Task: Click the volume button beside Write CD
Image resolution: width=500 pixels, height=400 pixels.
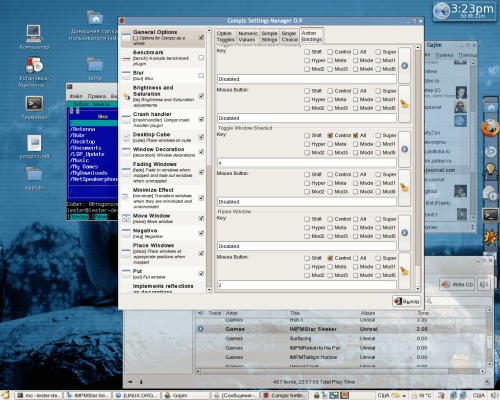Action: click(x=484, y=284)
